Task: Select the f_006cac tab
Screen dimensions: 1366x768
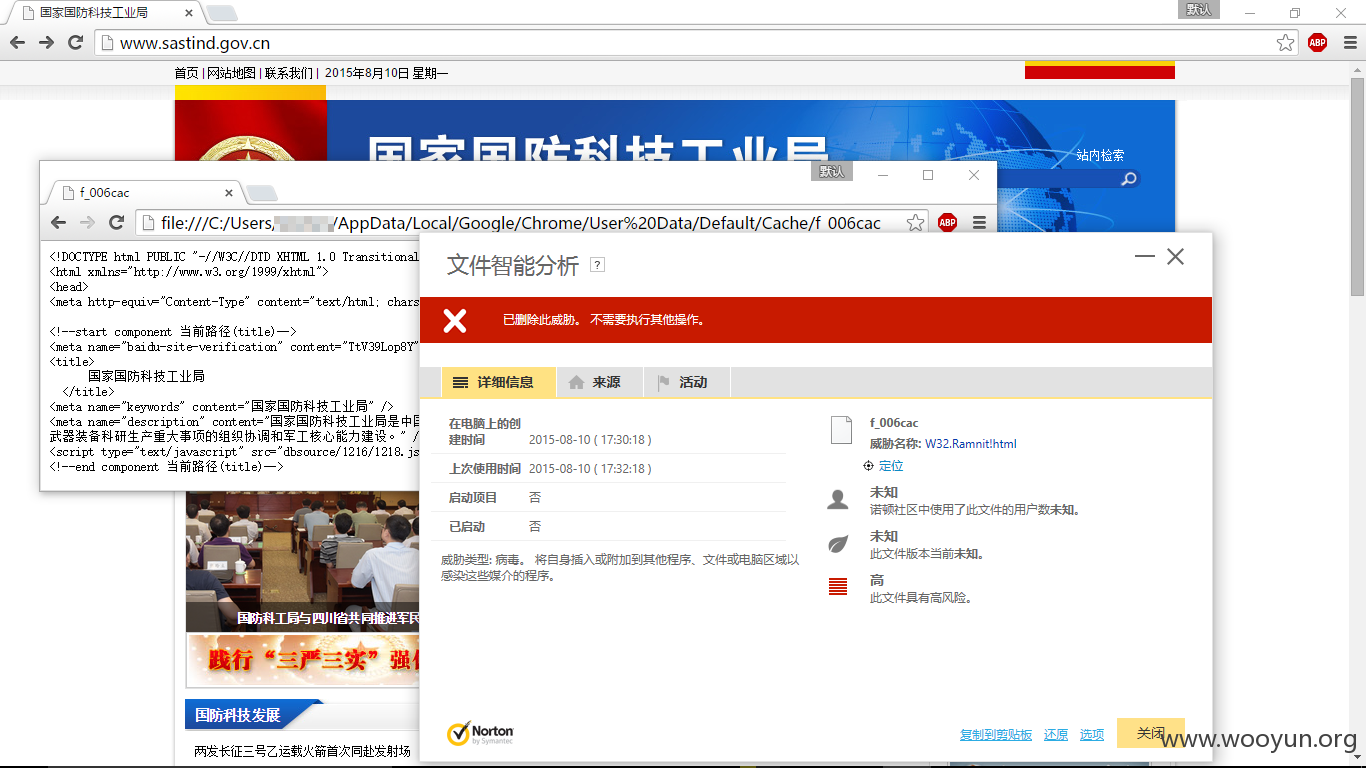Action: coord(143,193)
